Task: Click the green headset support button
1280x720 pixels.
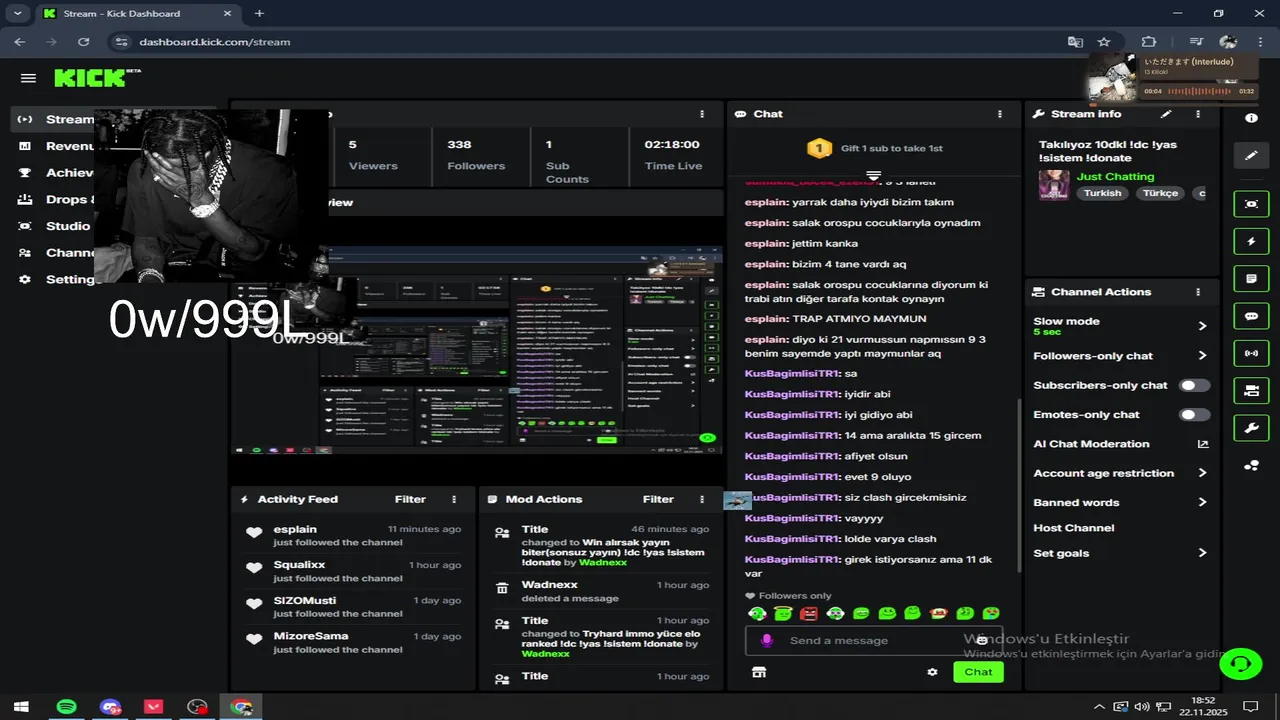Action: [x=1241, y=663]
